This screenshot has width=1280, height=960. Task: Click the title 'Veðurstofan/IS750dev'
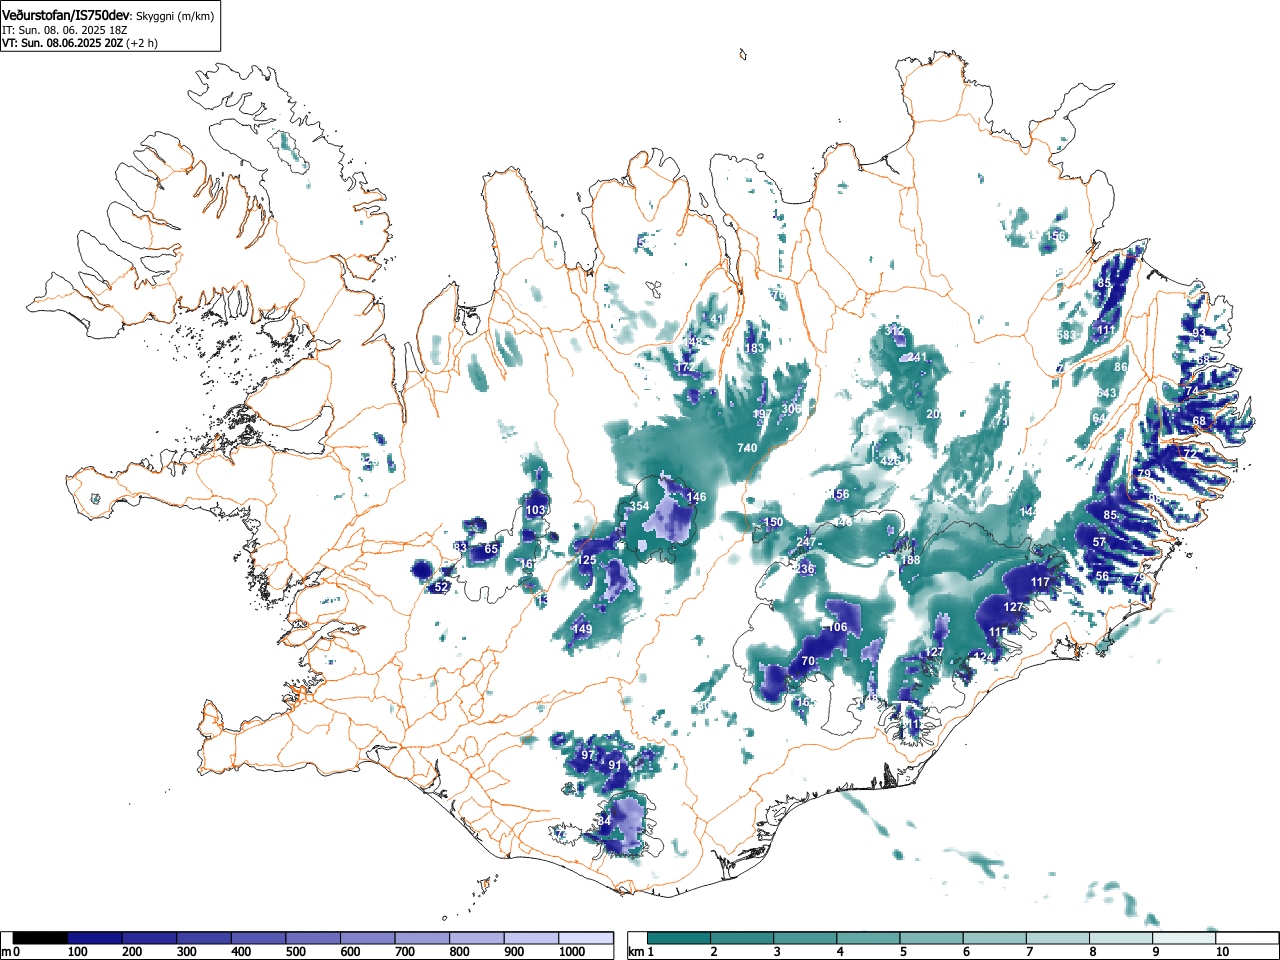pyautogui.click(x=66, y=15)
